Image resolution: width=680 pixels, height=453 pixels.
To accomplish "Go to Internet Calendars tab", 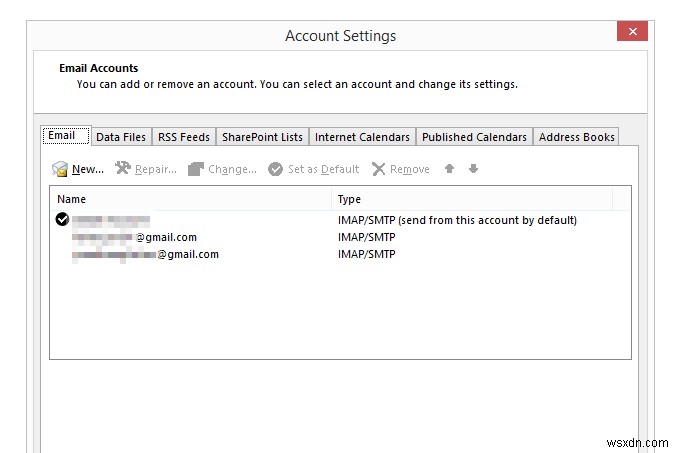I will click(362, 137).
